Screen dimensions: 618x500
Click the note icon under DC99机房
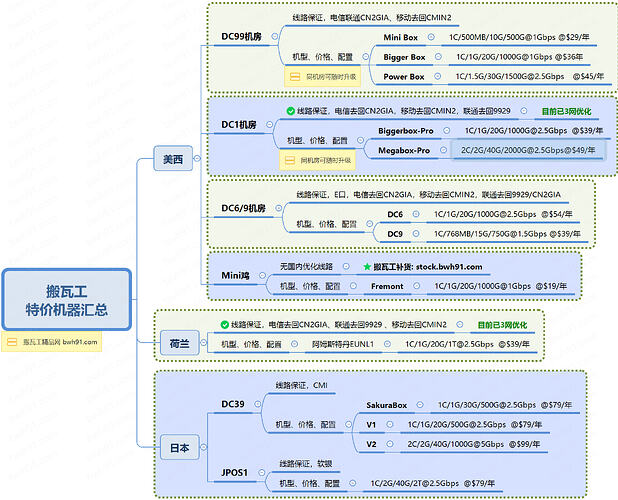295,76
